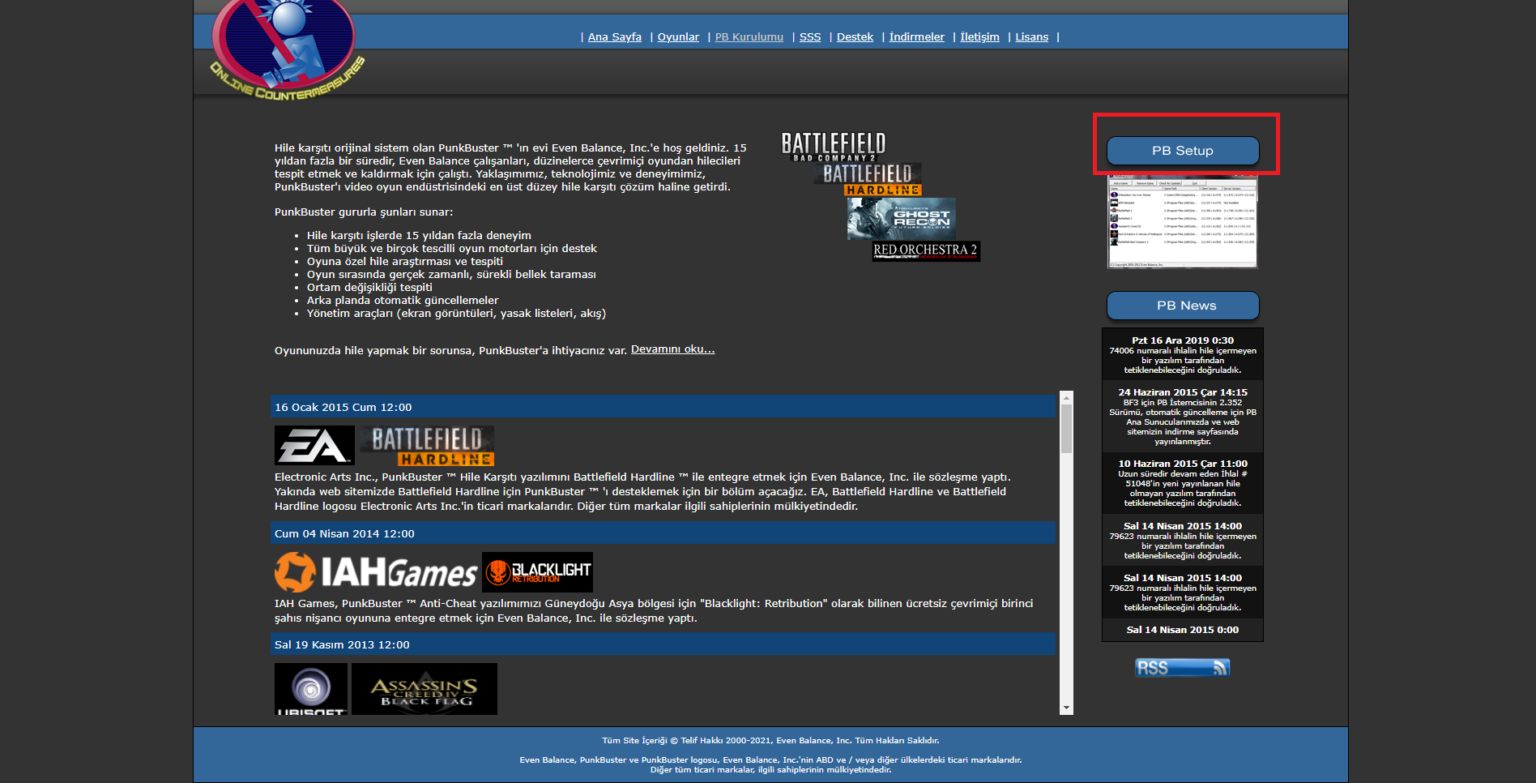This screenshot has width=1536, height=783.
Task: Click the PB Setup button
Action: tap(1183, 151)
